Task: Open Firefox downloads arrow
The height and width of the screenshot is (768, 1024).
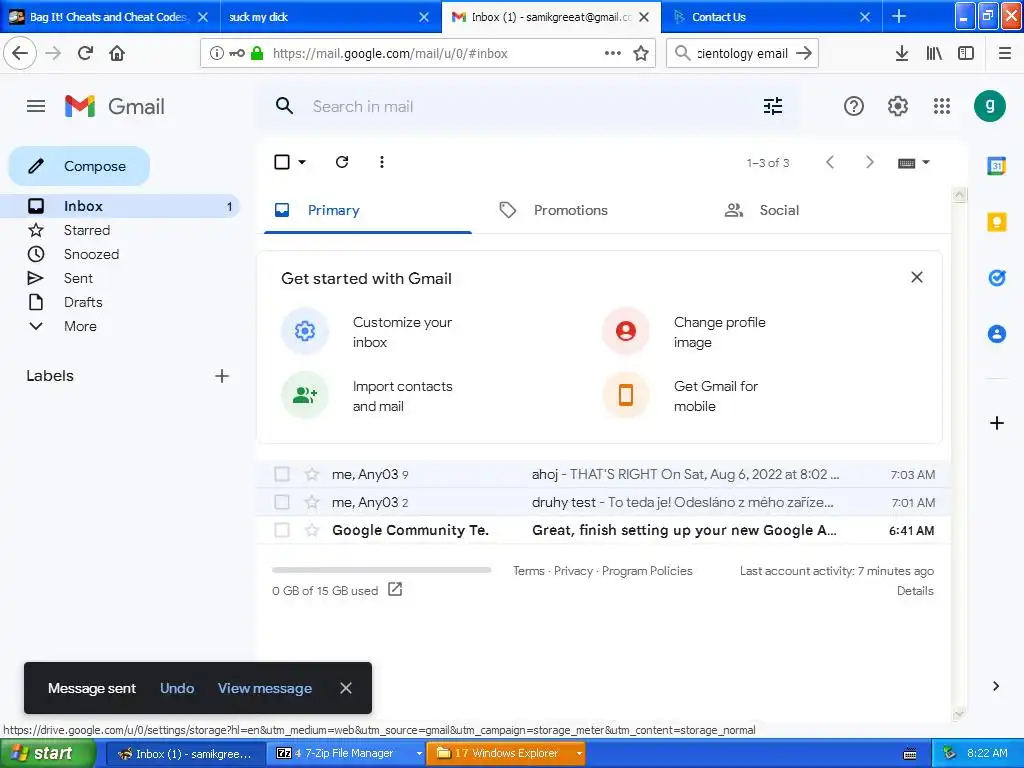Action: pos(902,53)
